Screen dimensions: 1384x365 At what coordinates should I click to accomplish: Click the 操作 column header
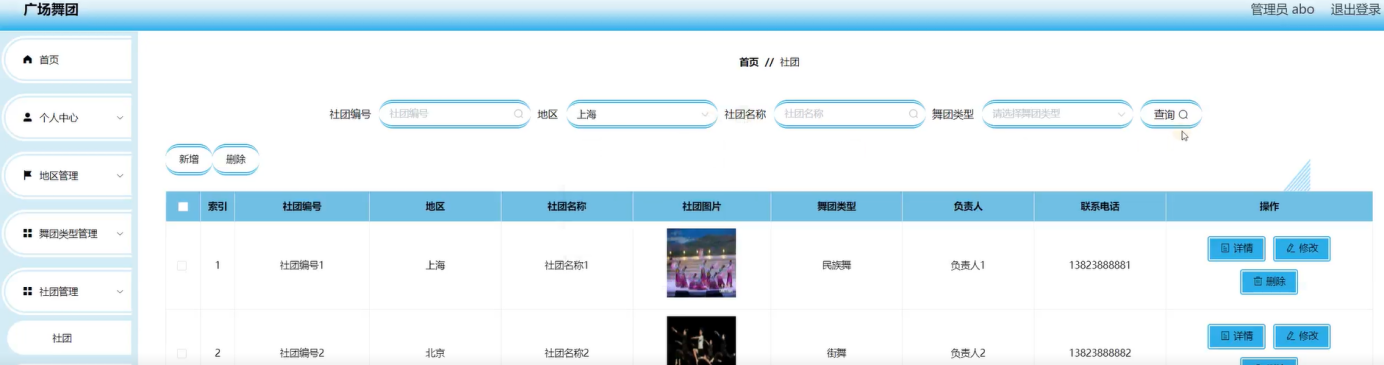pos(1269,207)
